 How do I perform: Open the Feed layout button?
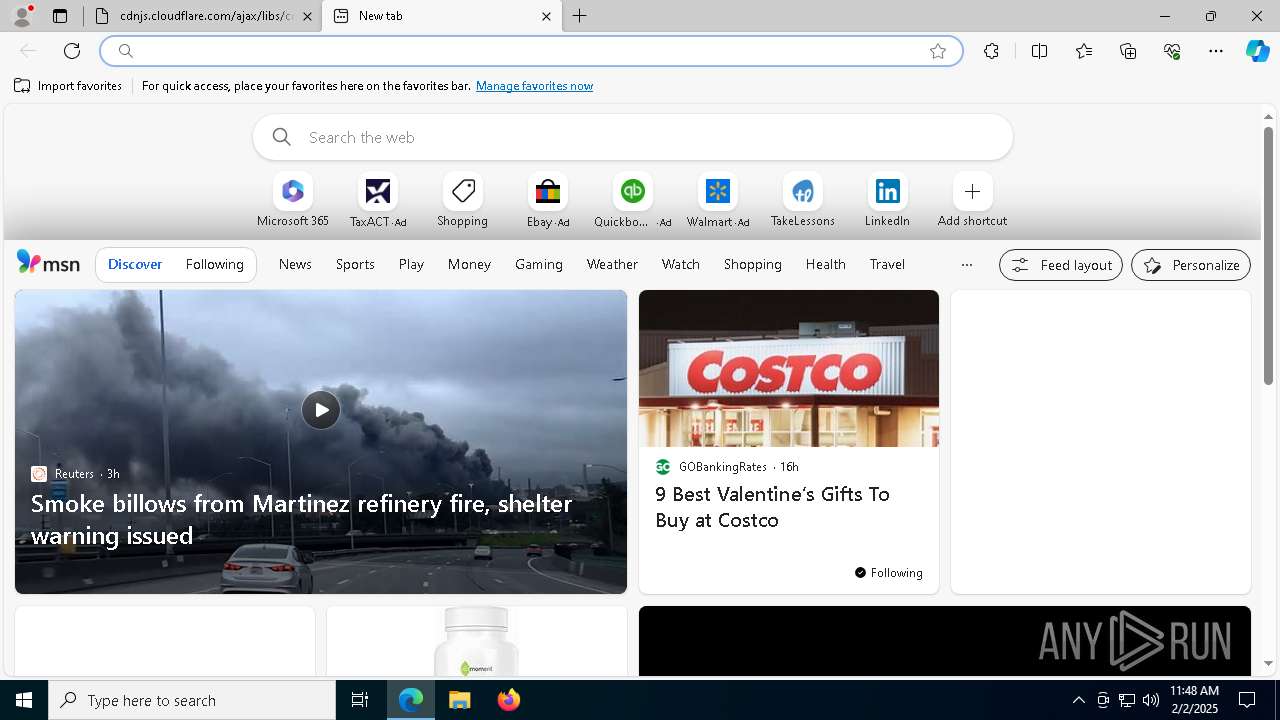coord(1060,265)
